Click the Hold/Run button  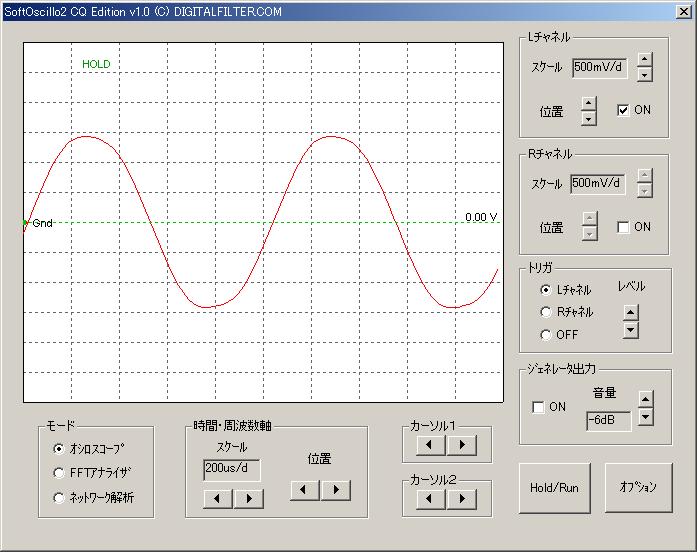click(x=554, y=488)
